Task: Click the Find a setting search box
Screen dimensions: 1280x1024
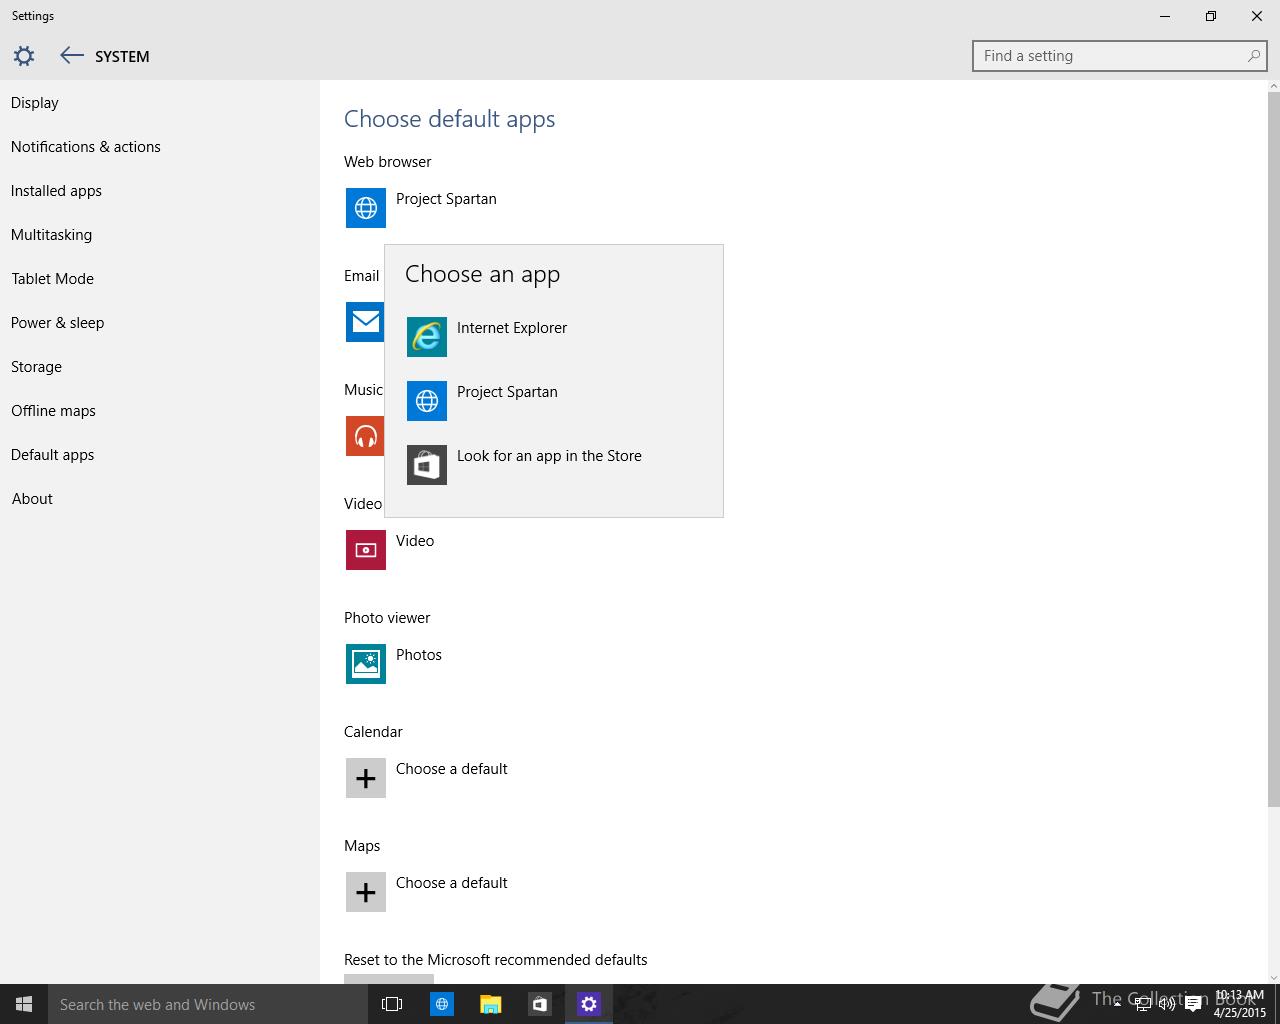Action: (x=1120, y=56)
